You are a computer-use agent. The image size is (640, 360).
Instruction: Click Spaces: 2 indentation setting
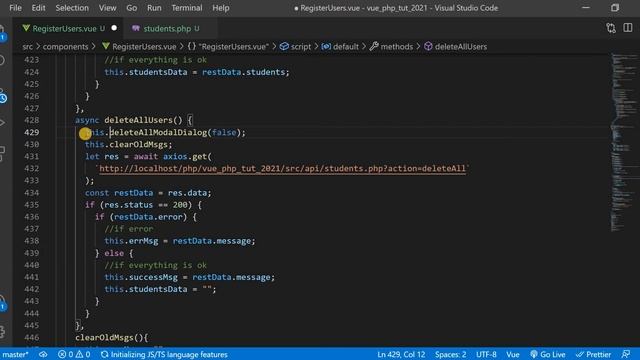tap(451, 354)
